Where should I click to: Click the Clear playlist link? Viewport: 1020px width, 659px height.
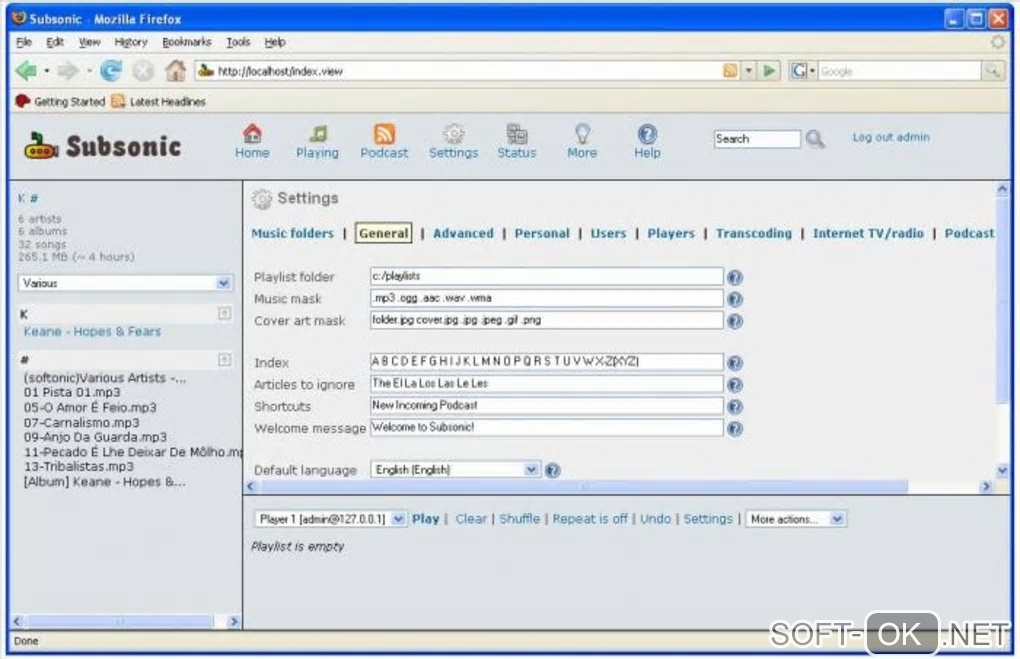tap(471, 519)
